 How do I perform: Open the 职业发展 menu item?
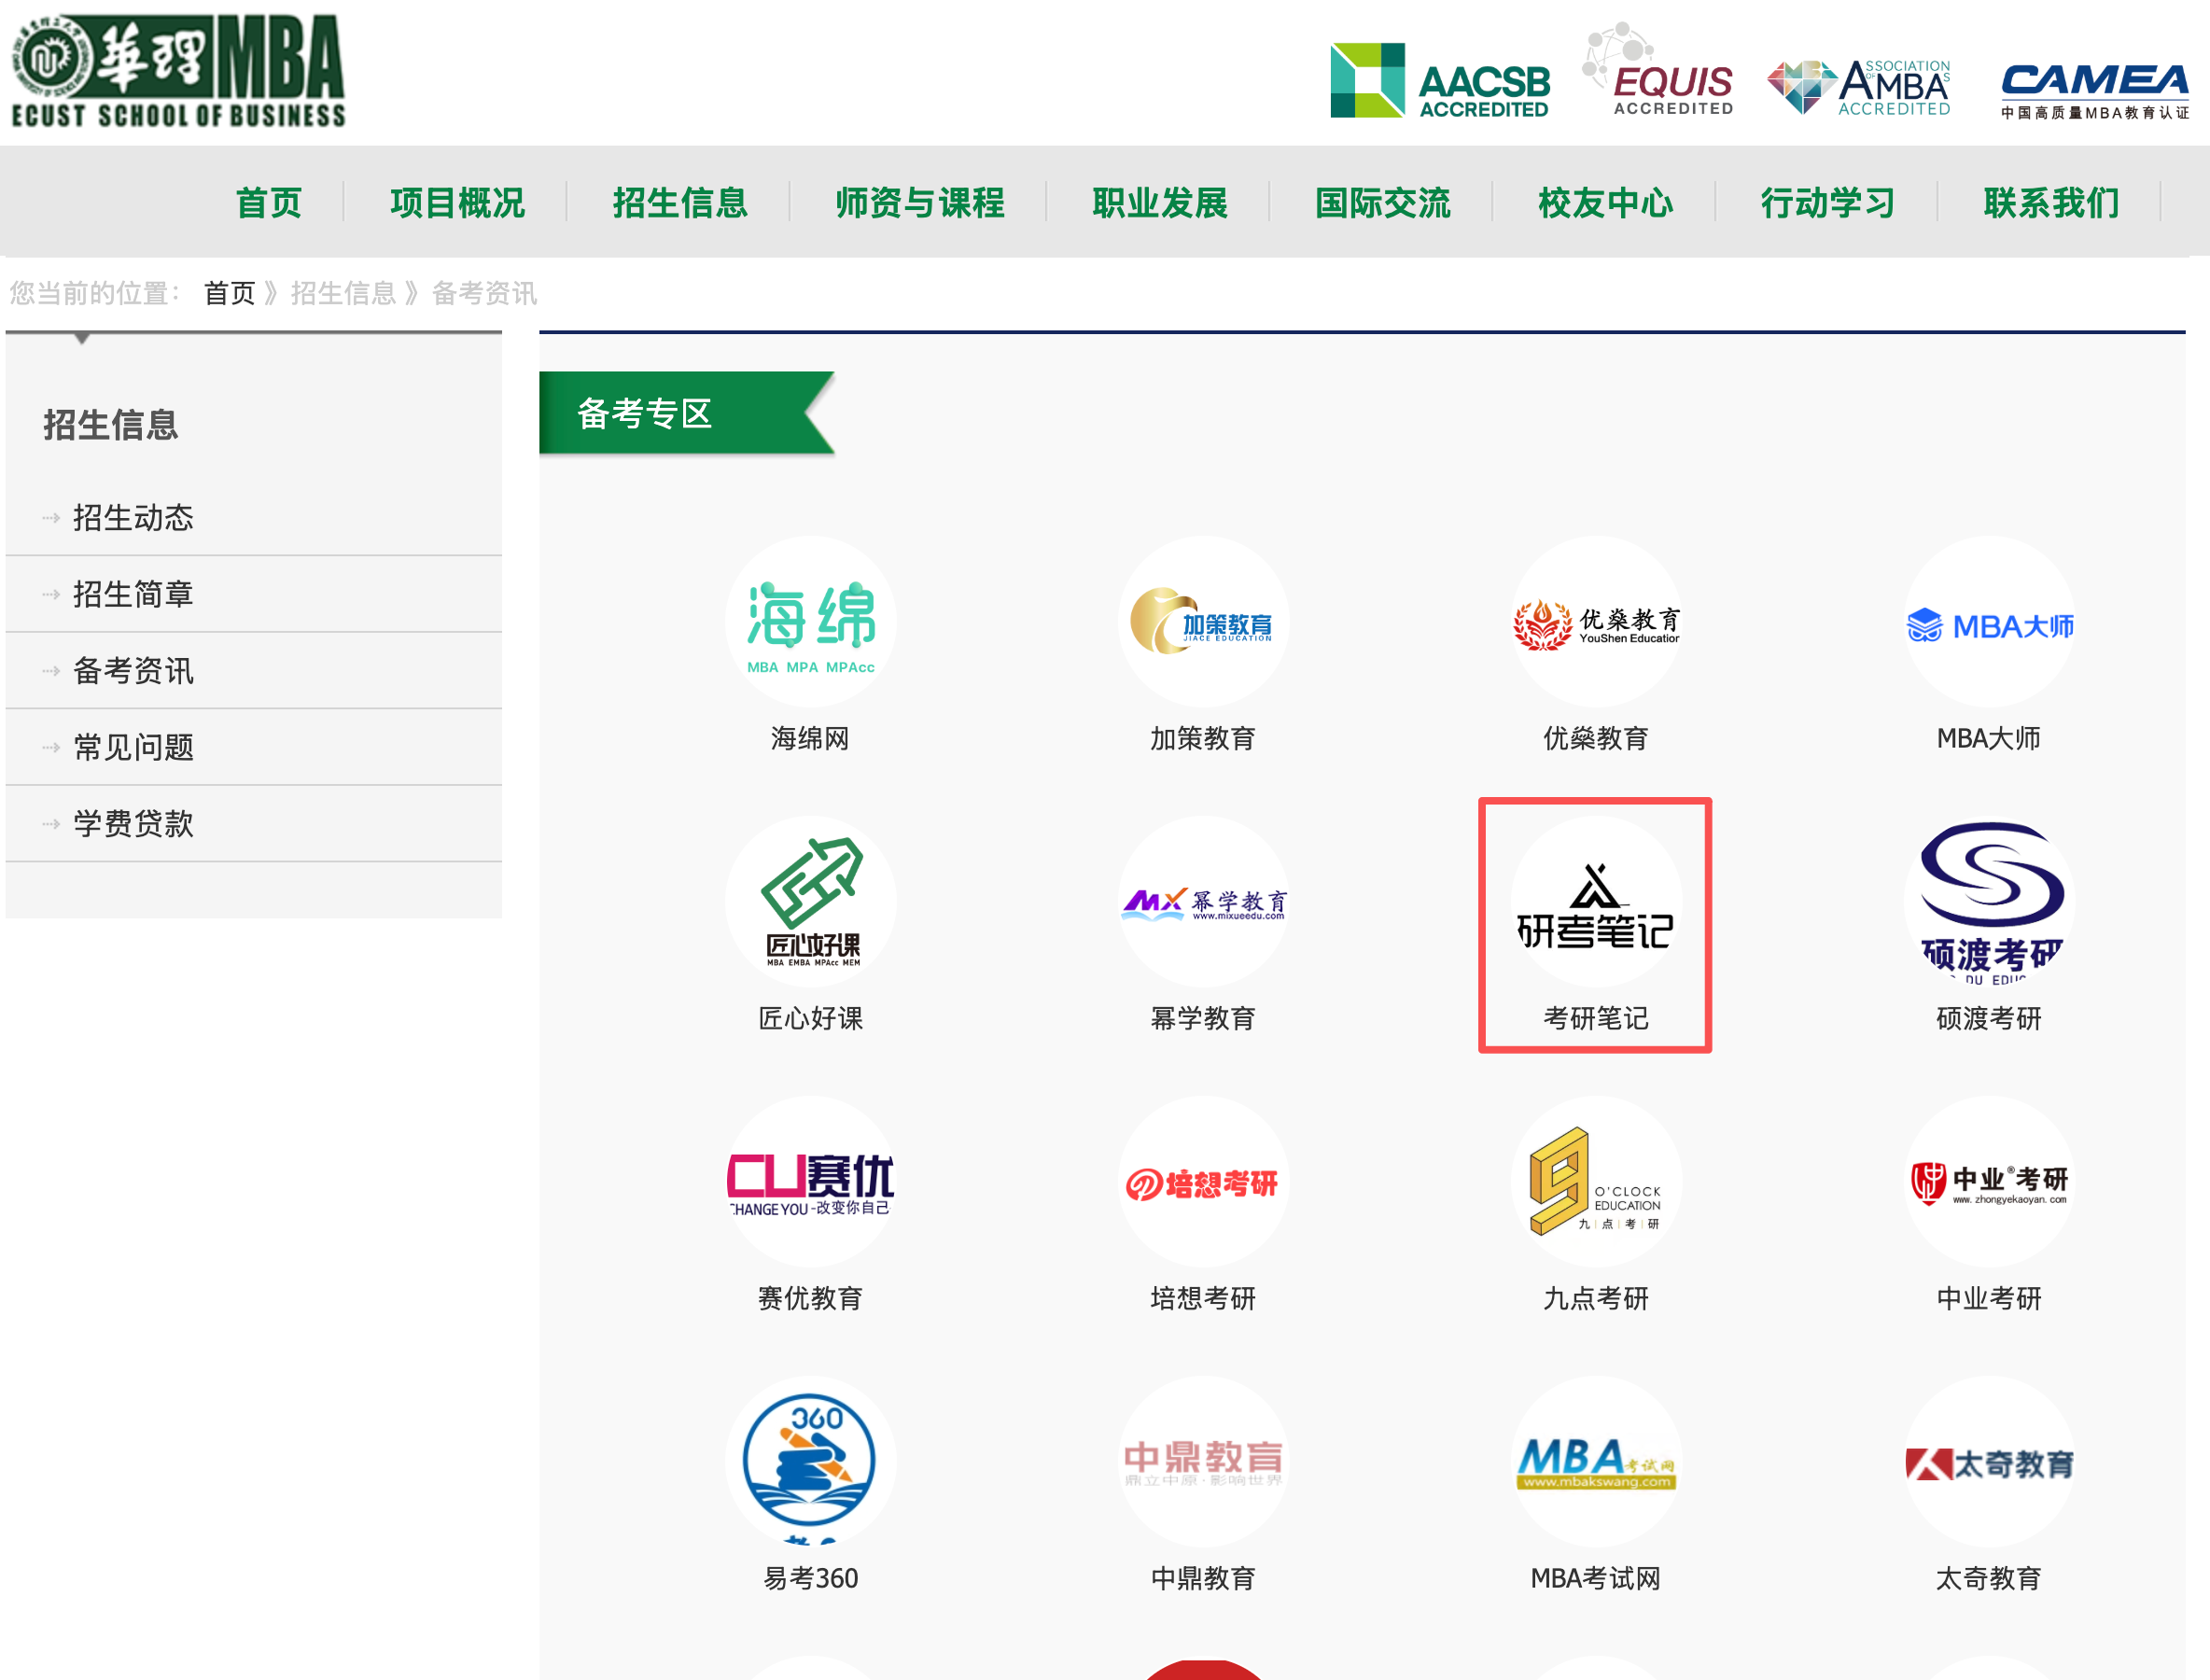pos(1160,203)
